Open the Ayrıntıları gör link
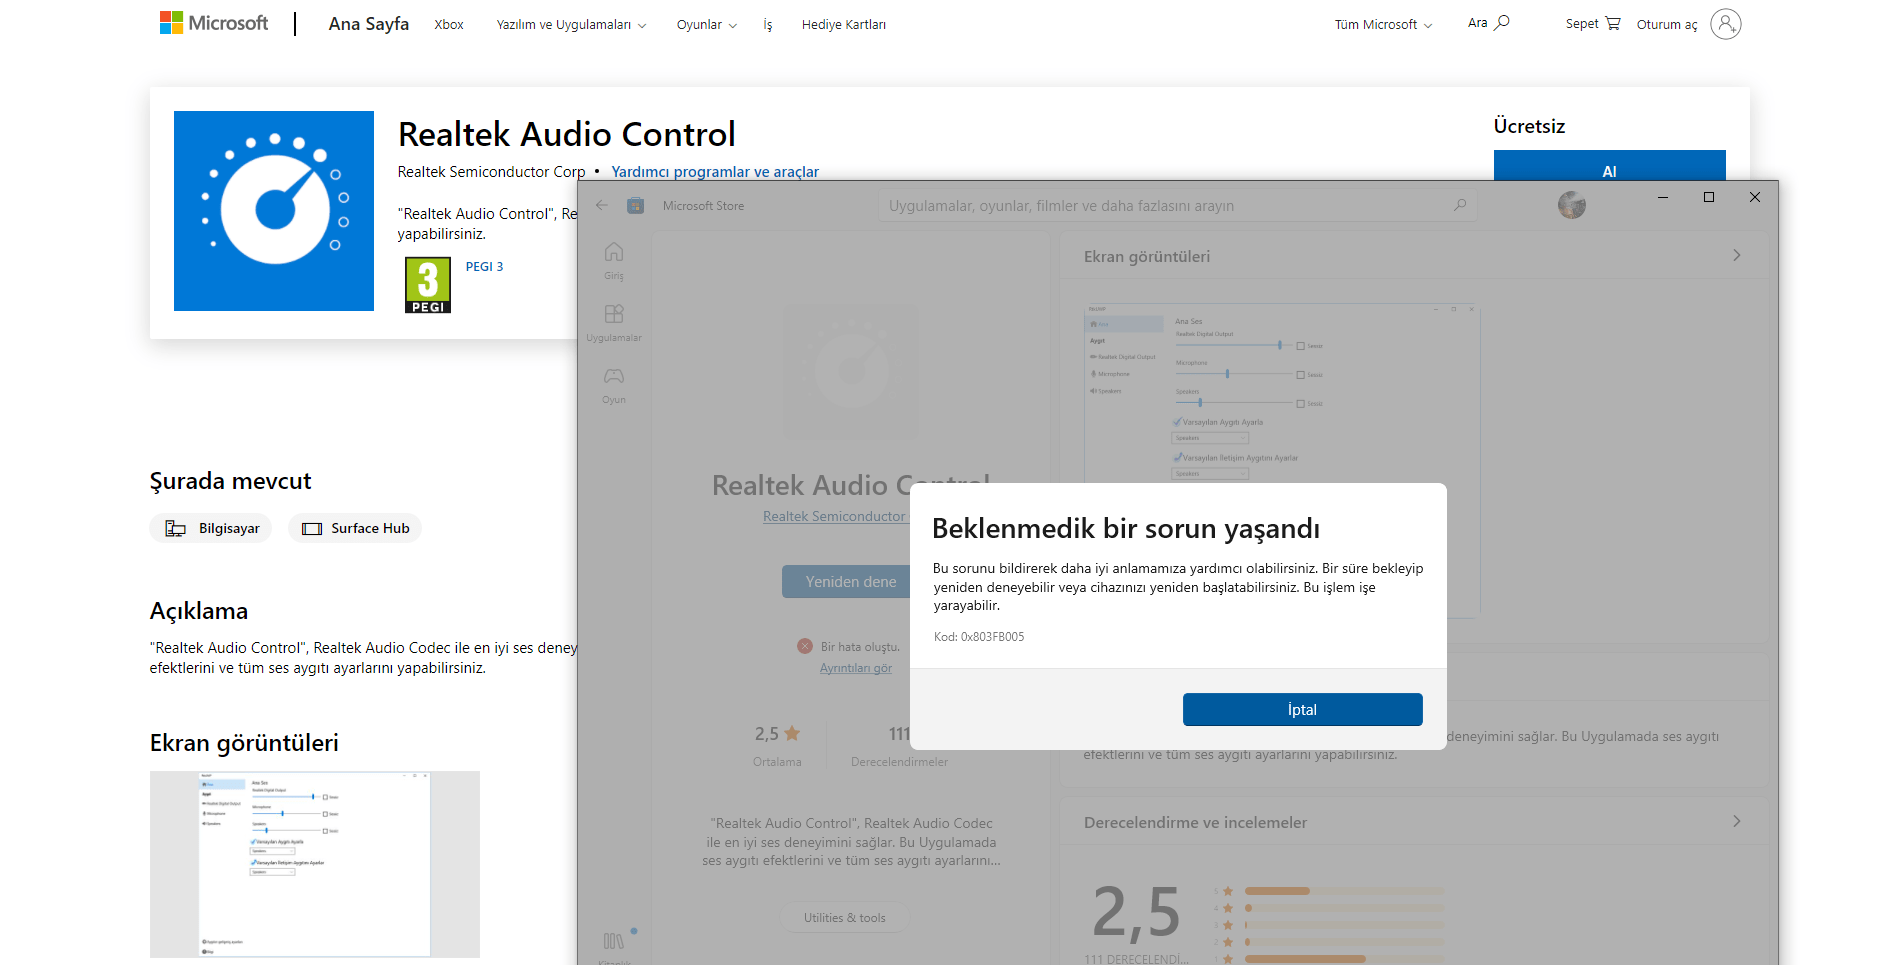This screenshot has height=965, width=1901. tap(856, 668)
